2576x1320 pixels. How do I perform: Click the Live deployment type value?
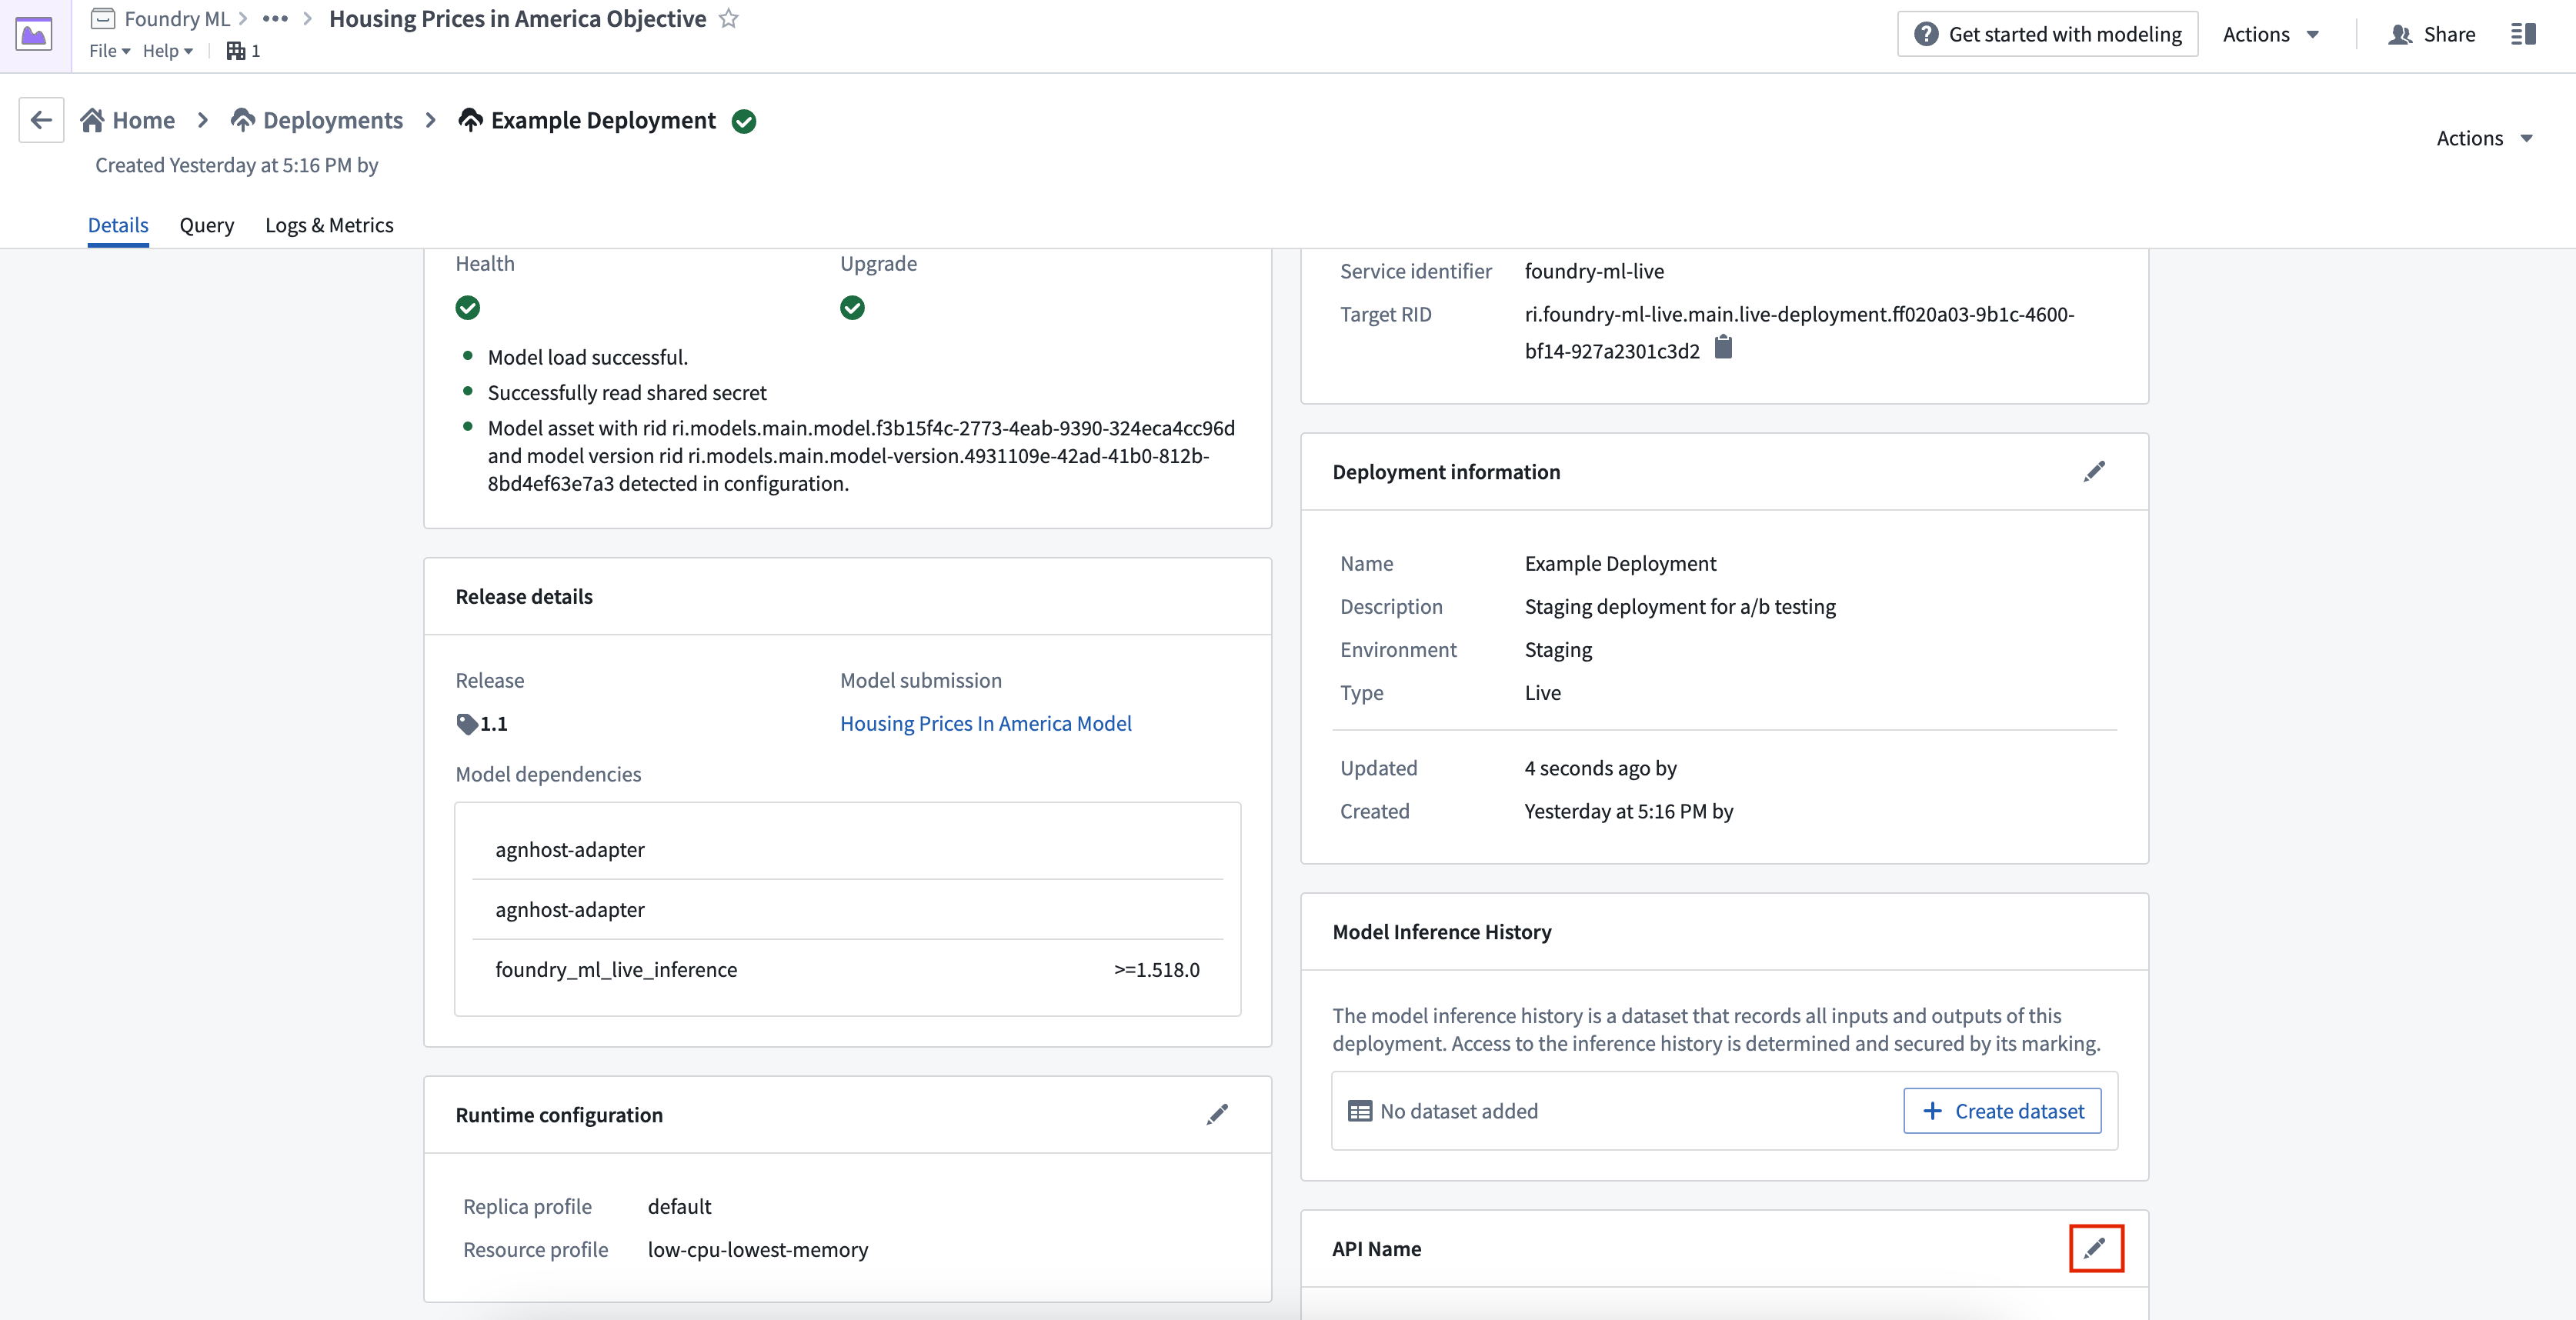1542,692
